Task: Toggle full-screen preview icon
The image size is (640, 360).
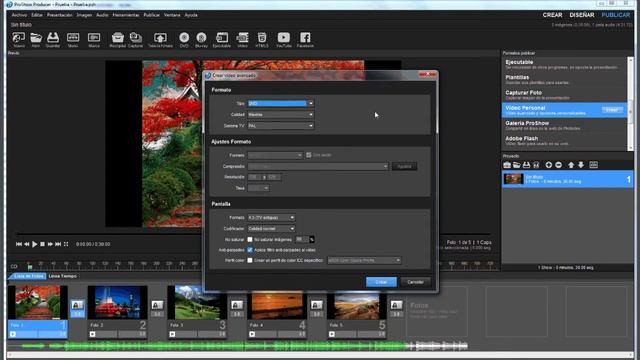Action: [66, 244]
